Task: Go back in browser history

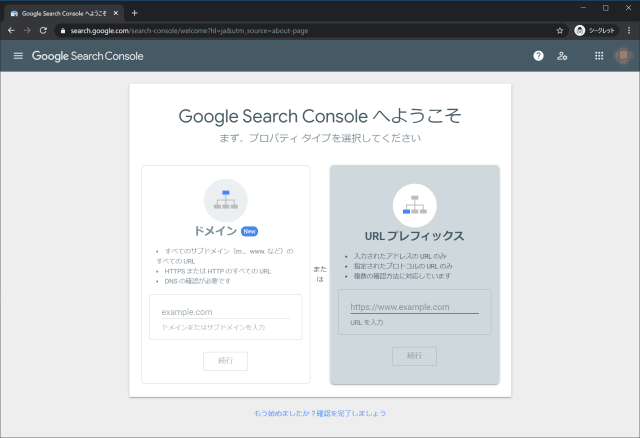Action: [11, 31]
